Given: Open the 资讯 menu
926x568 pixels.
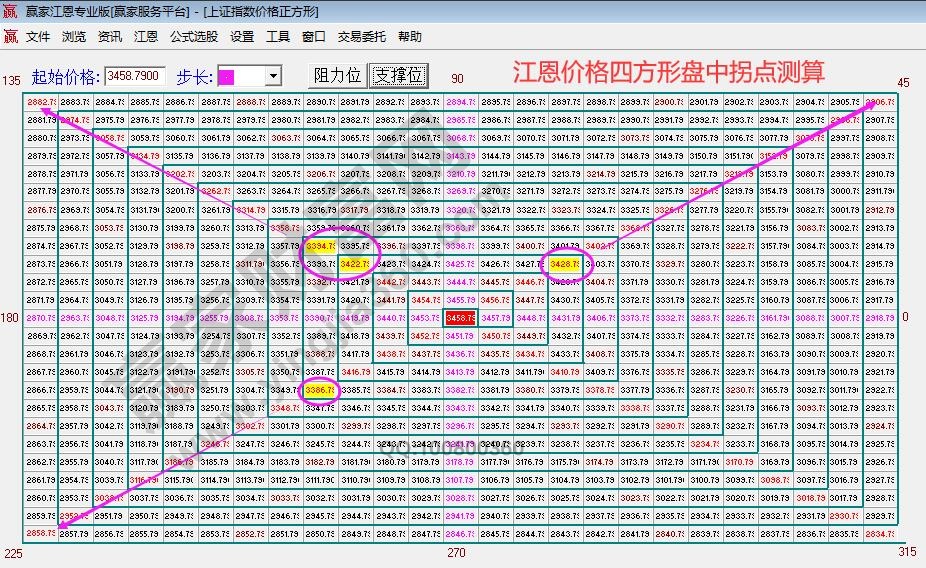Looking at the screenshot, I should pos(110,37).
